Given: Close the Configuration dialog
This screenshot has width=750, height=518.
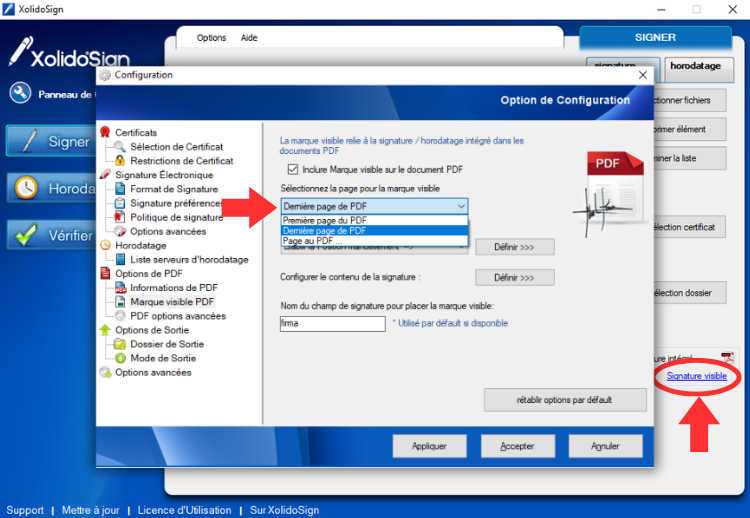Looking at the screenshot, I should (x=643, y=75).
